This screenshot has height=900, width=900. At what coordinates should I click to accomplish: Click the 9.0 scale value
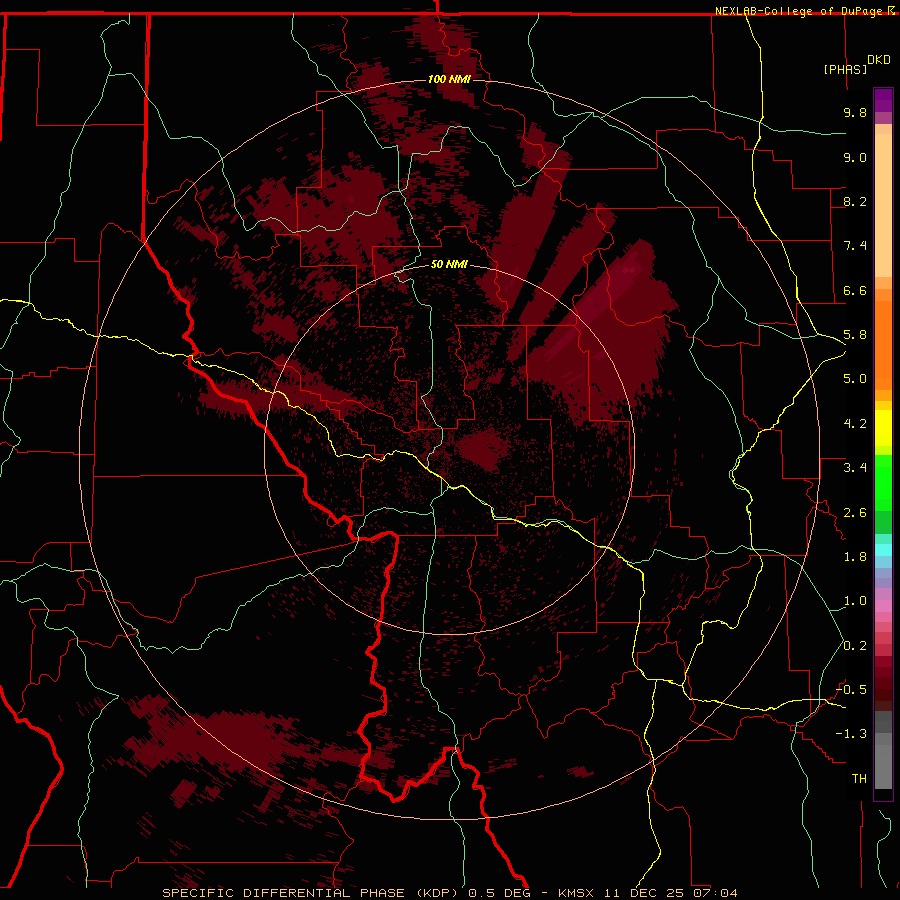click(x=855, y=157)
